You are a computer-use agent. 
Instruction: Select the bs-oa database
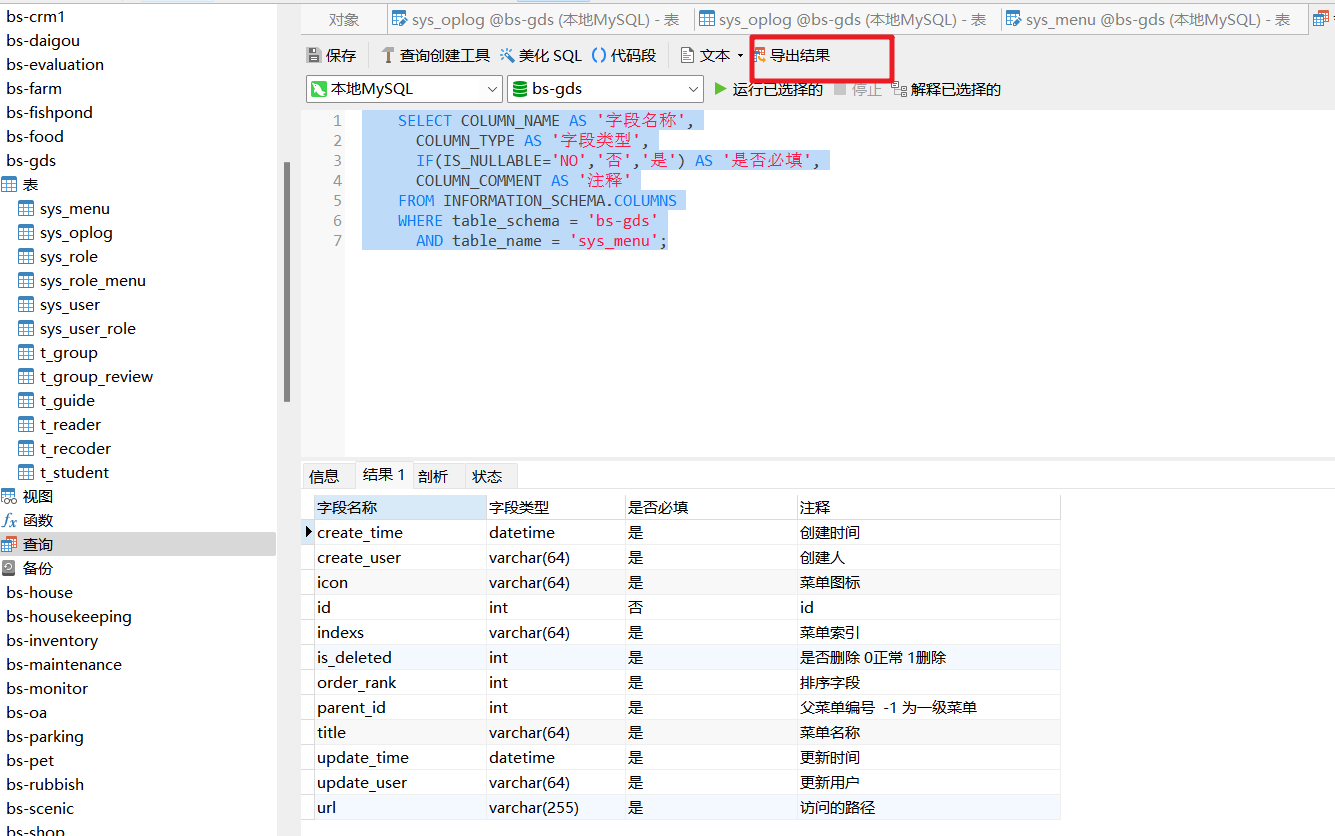pyautogui.click(x=26, y=713)
